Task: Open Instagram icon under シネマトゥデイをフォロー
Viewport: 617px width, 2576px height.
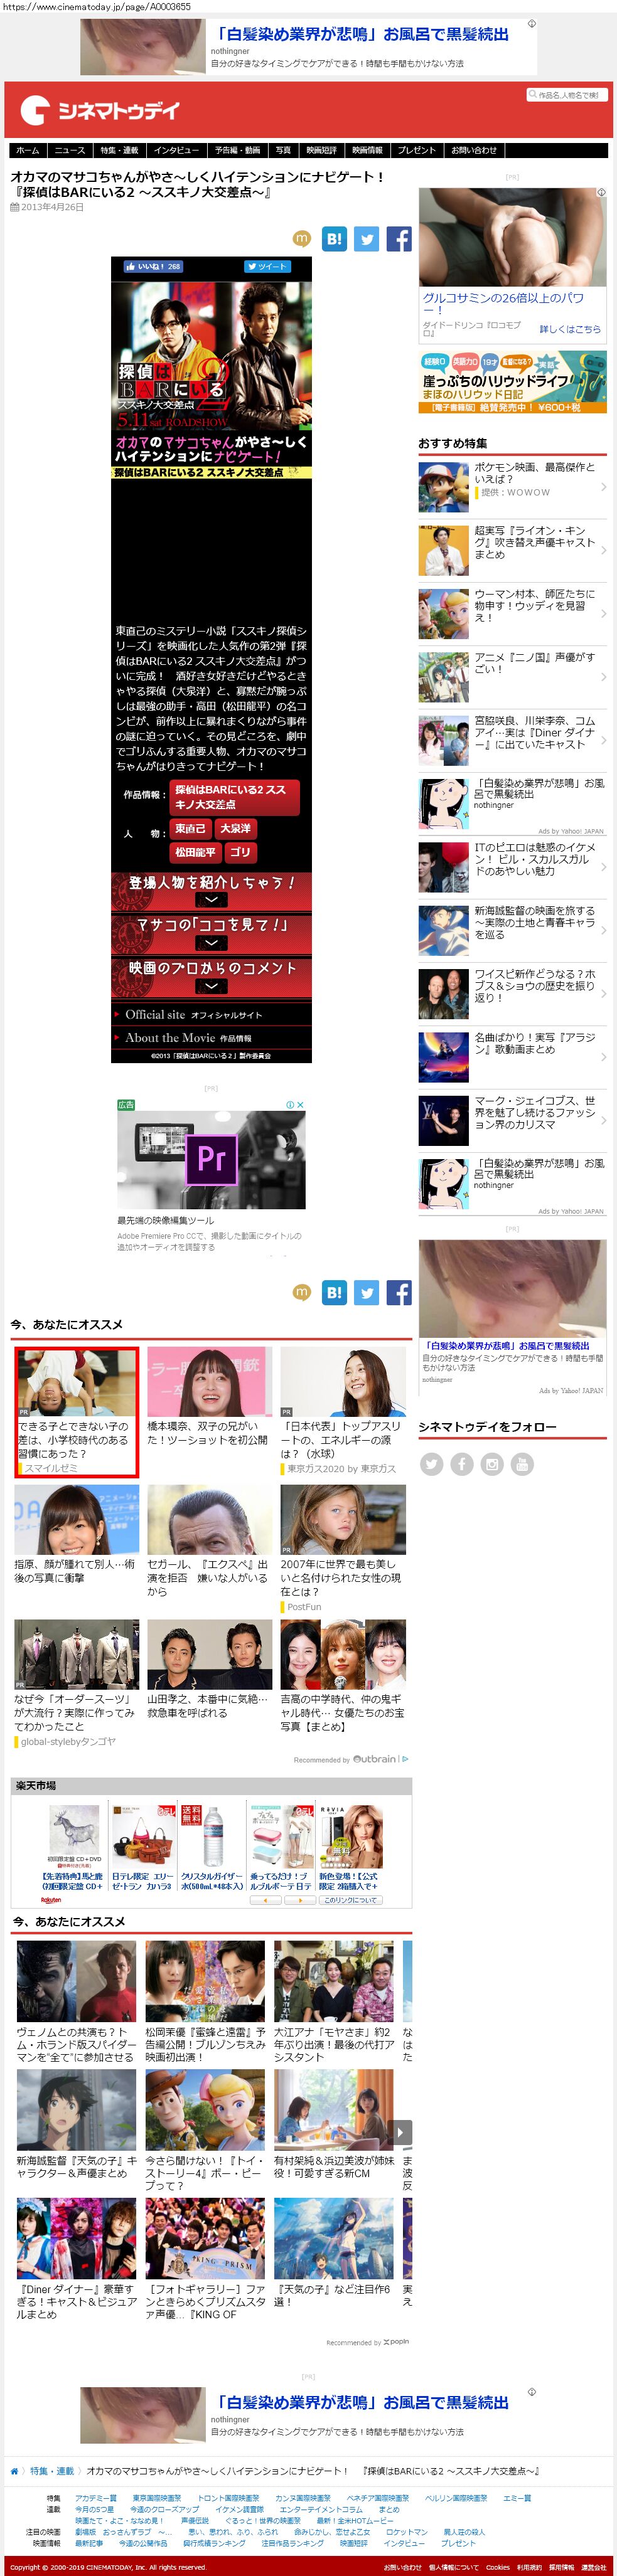Action: coord(492,1464)
